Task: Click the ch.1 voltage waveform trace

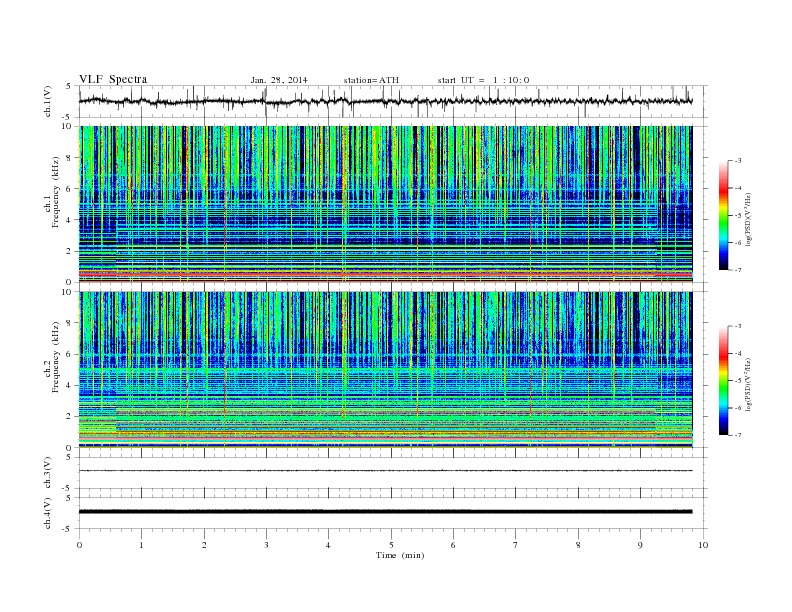Action: 385,101
